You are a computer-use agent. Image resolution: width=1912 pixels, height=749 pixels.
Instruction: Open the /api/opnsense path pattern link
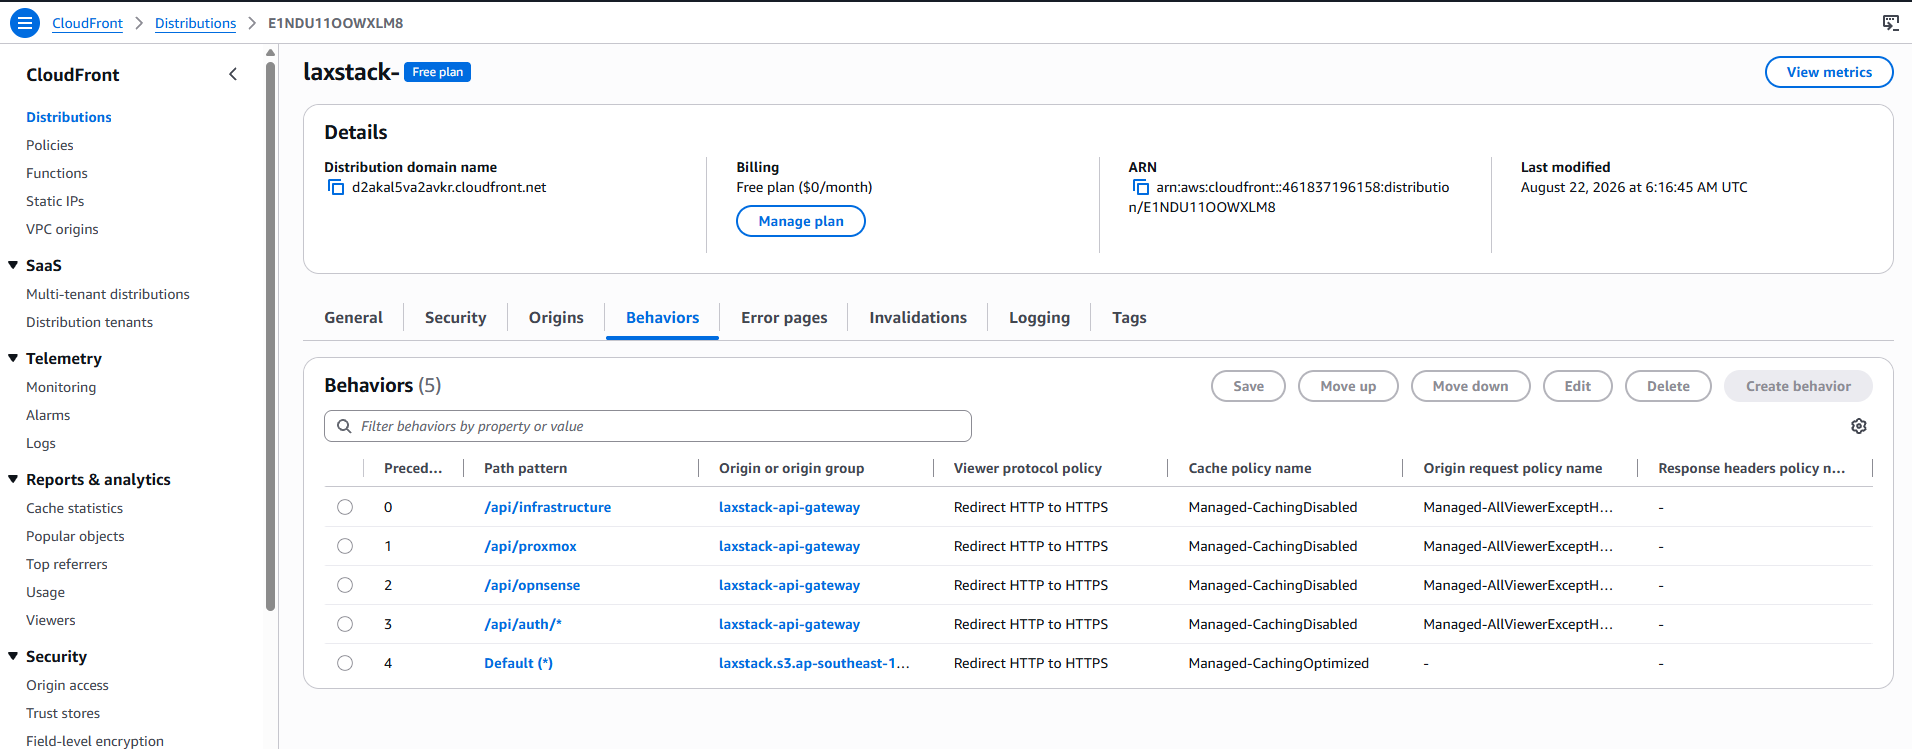tap(532, 585)
